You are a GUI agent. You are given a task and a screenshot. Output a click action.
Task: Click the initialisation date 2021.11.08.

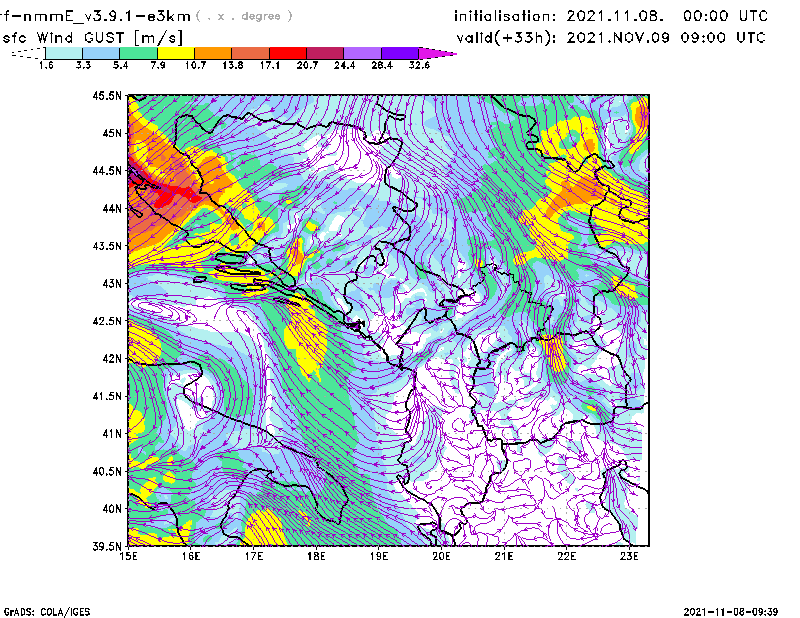615,16
